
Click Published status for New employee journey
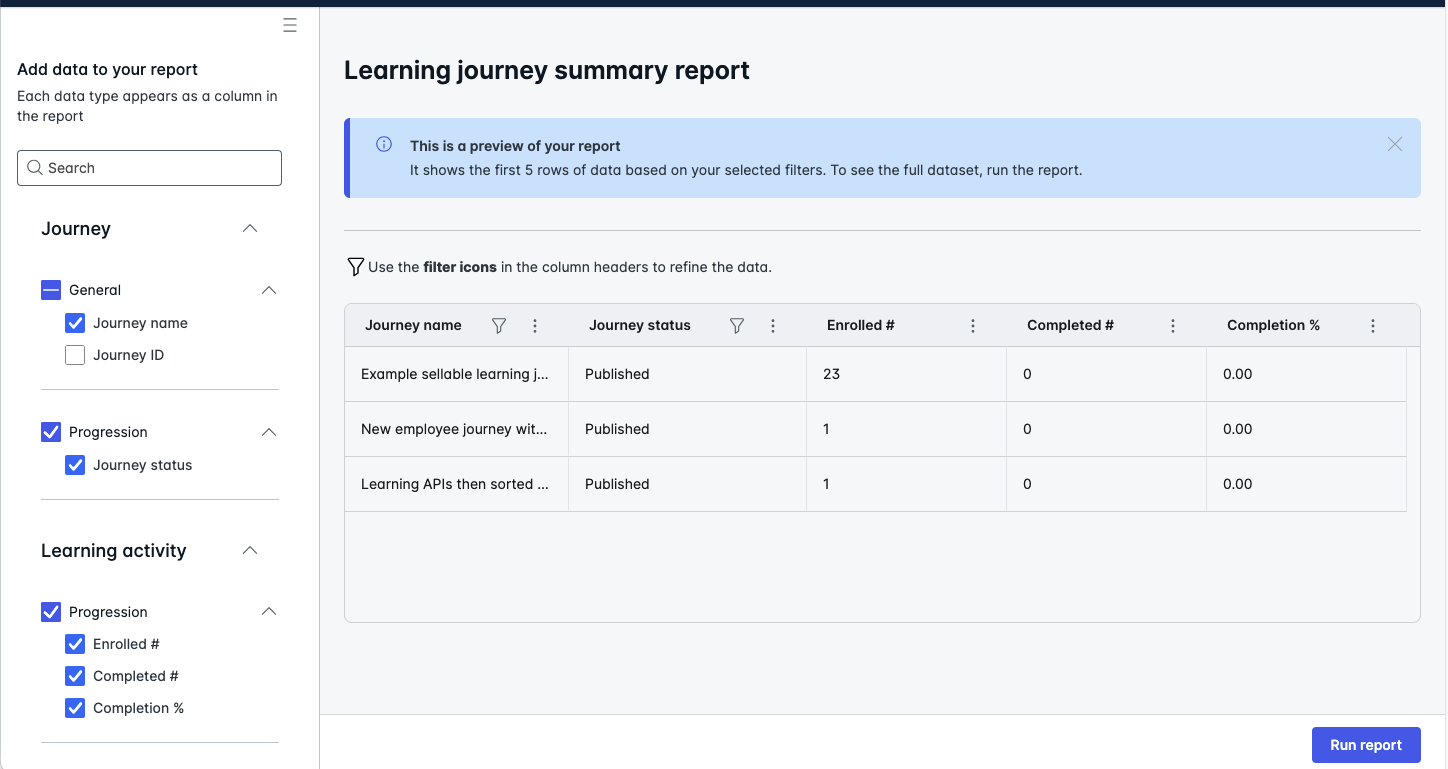pyautogui.click(x=617, y=429)
